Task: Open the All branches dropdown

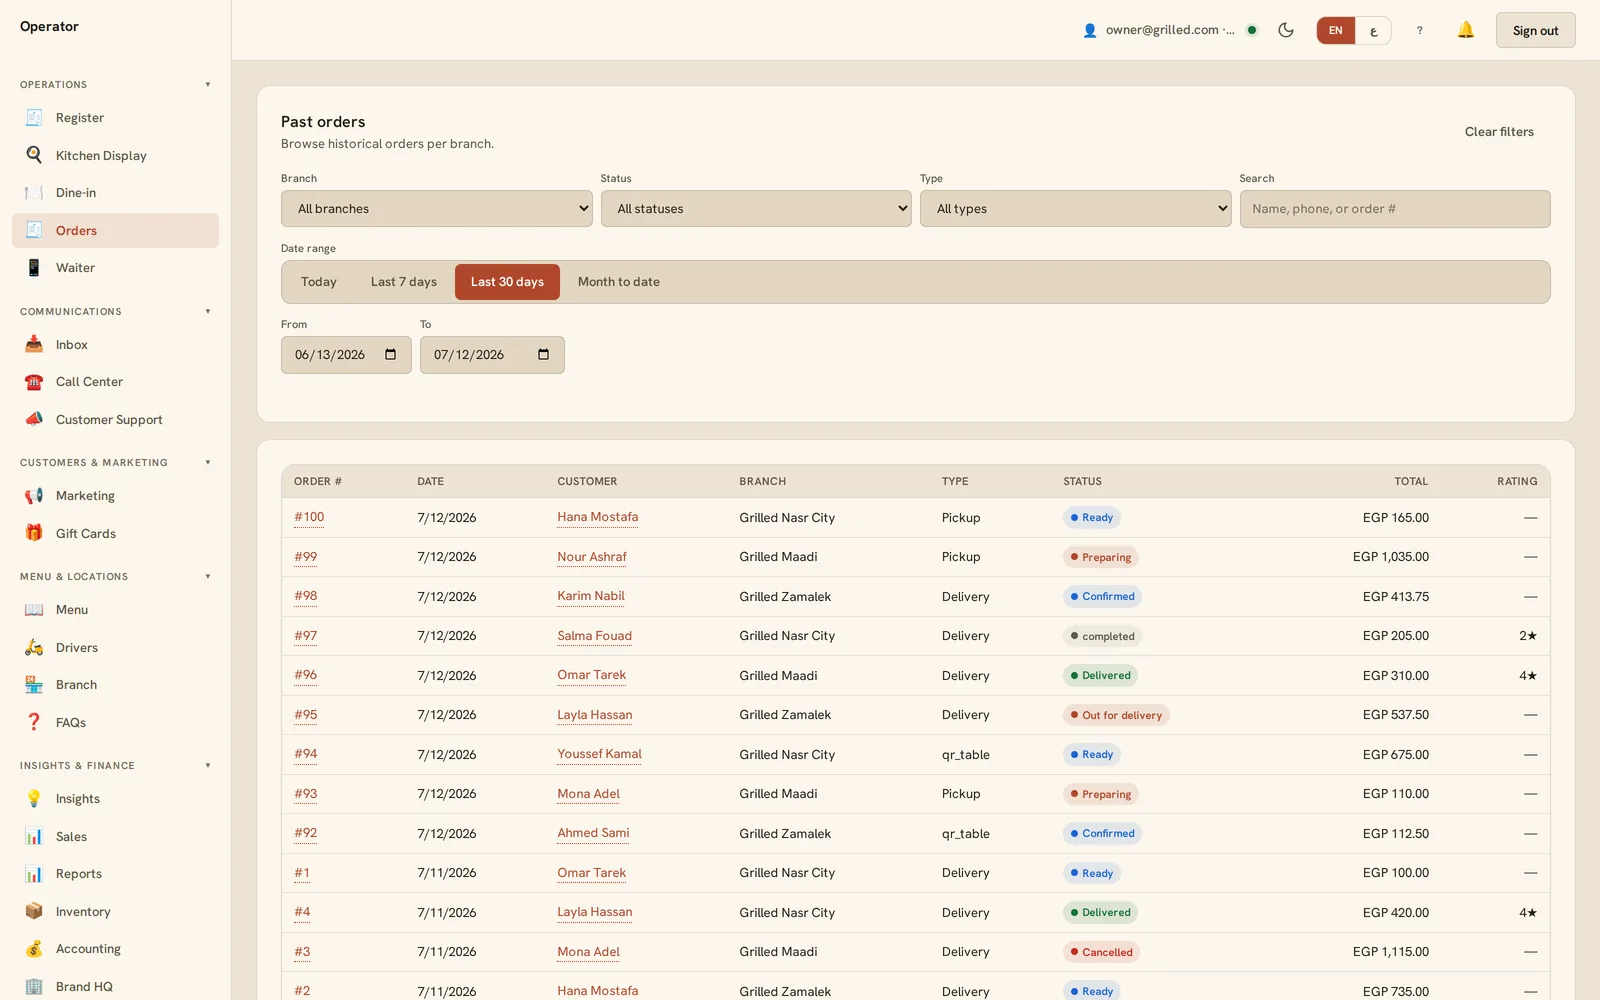Action: tap(437, 209)
